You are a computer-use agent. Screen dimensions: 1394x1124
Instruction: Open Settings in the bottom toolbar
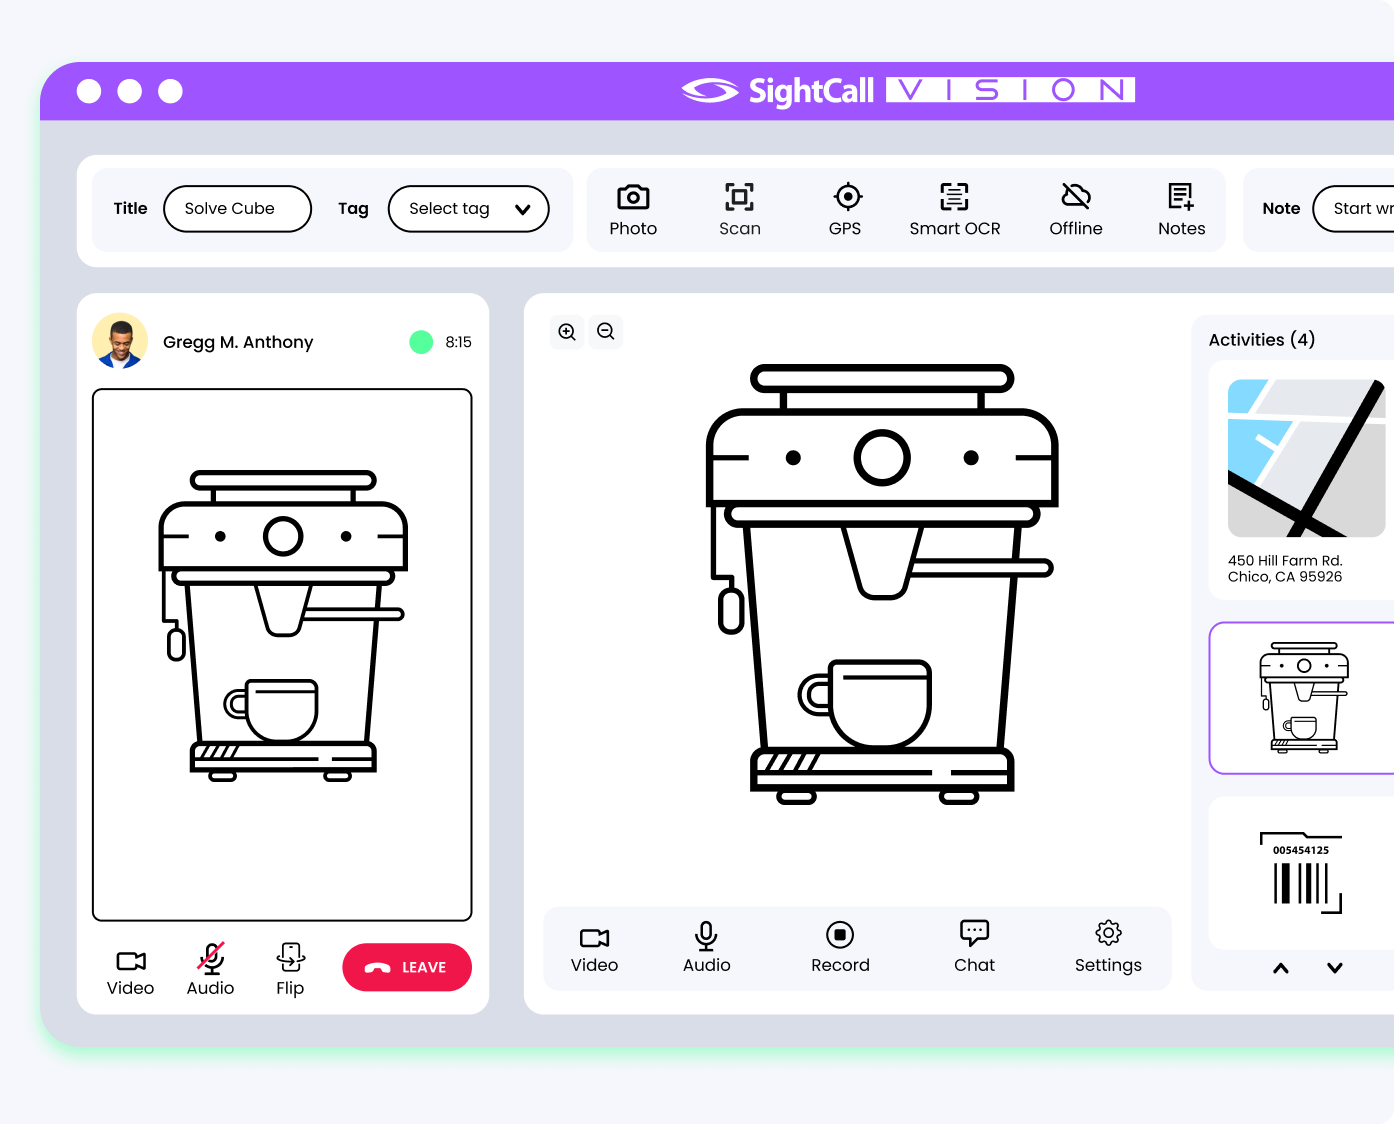point(1108,948)
